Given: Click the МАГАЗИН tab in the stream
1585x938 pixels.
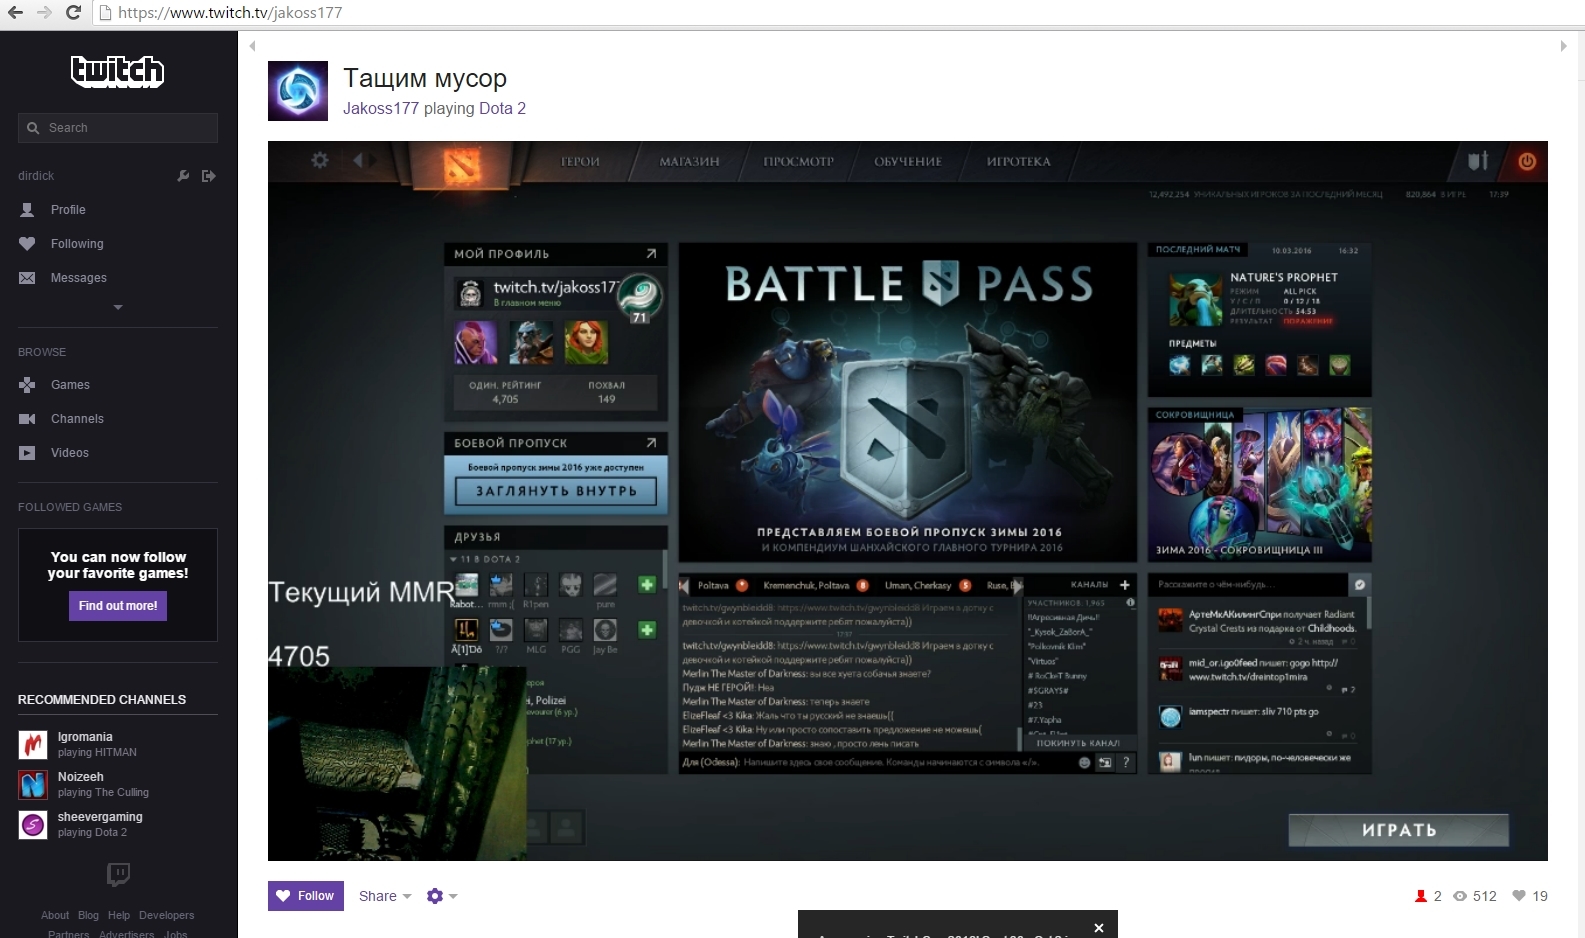Looking at the screenshot, I should [689, 161].
